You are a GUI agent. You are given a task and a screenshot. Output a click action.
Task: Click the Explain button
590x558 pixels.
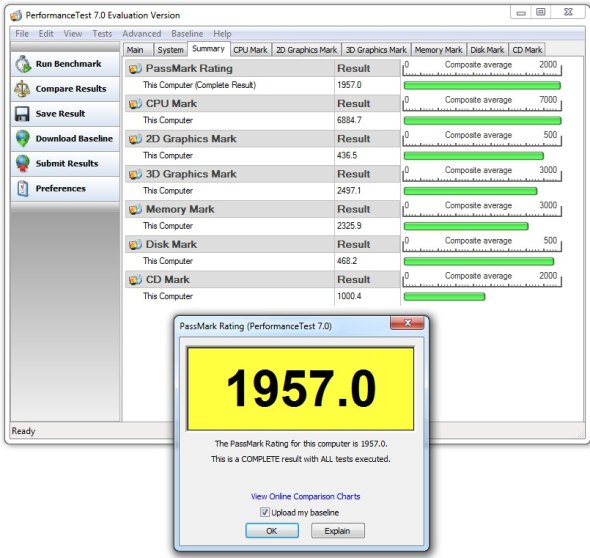338,531
